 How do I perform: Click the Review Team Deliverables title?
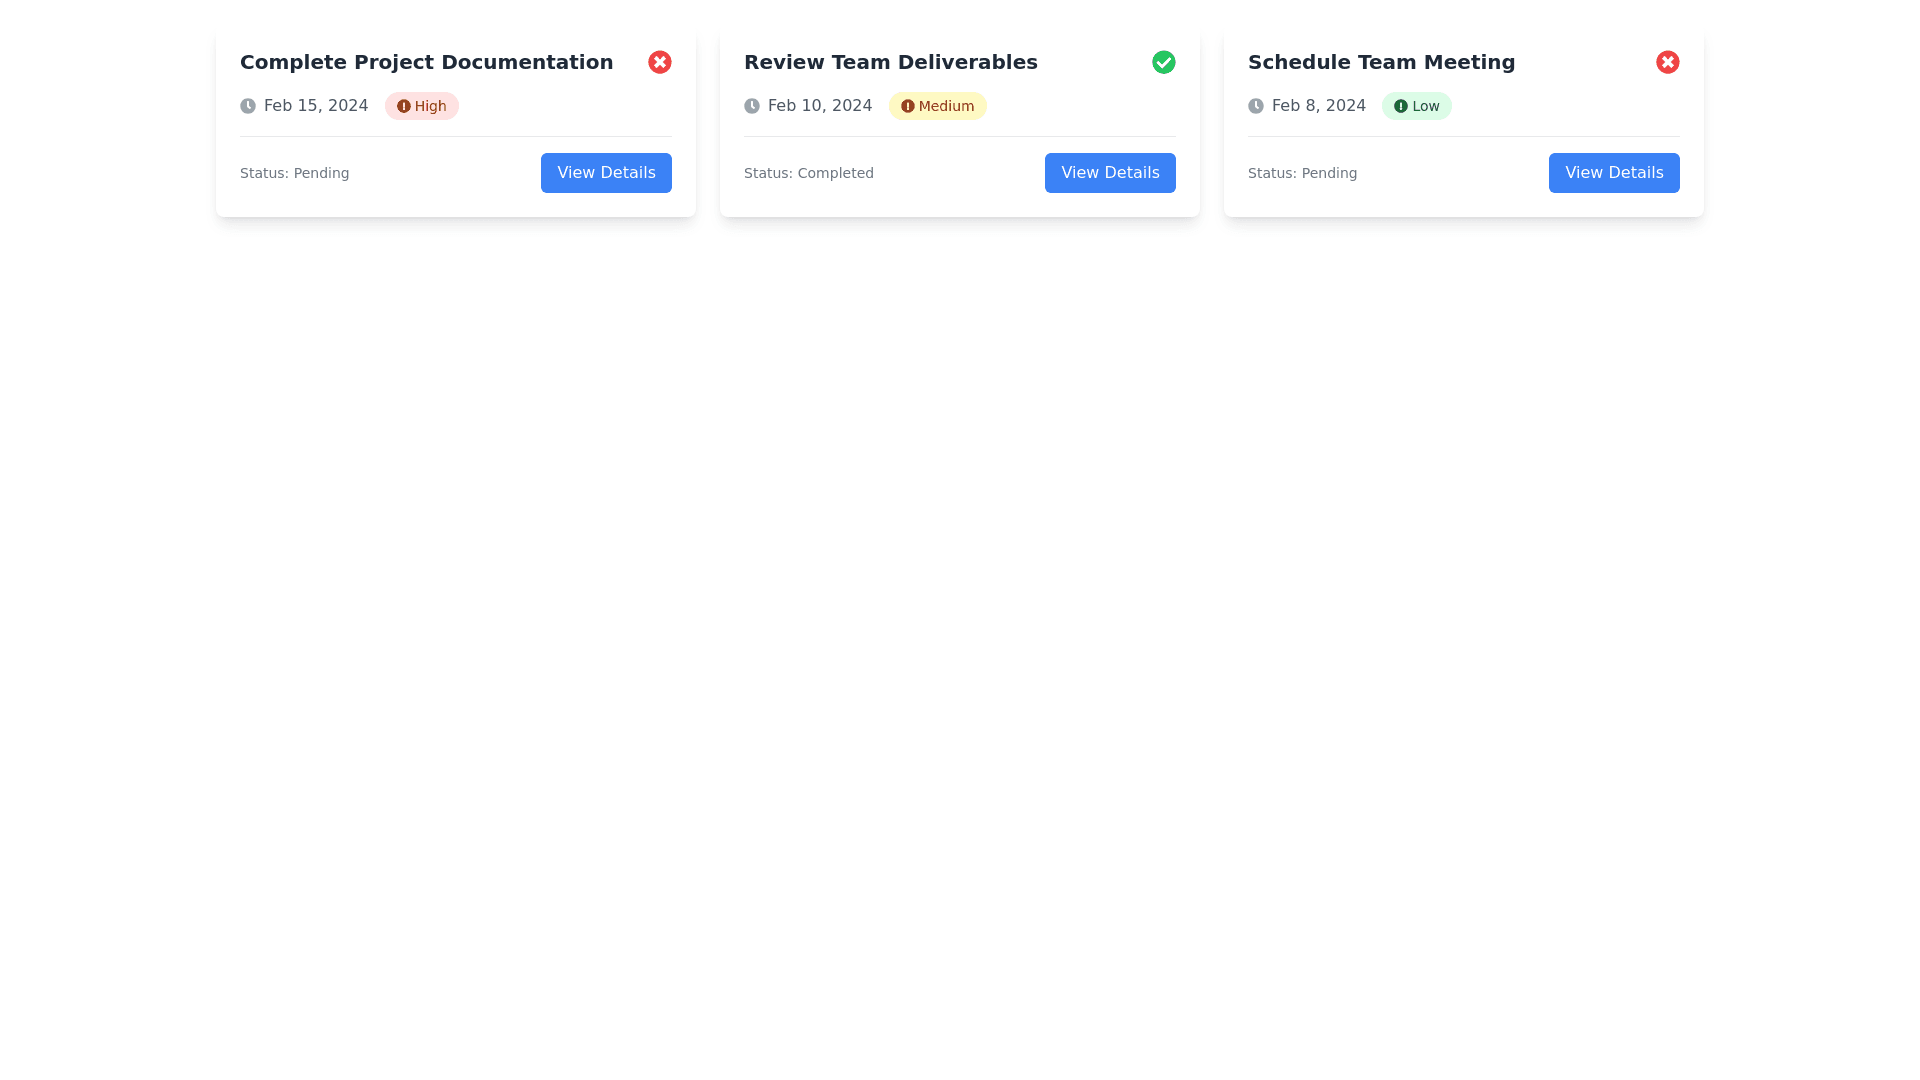click(x=890, y=62)
